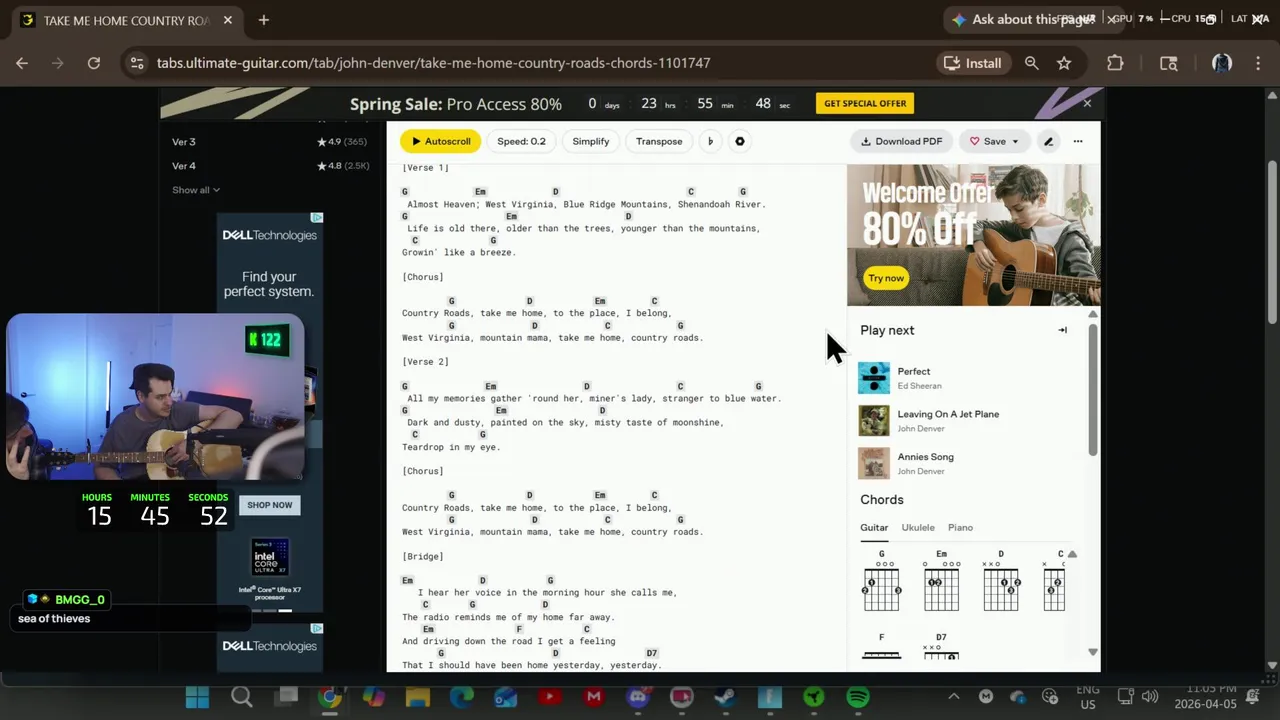
Task: Open the three-dot more options menu
Action: tap(1078, 141)
